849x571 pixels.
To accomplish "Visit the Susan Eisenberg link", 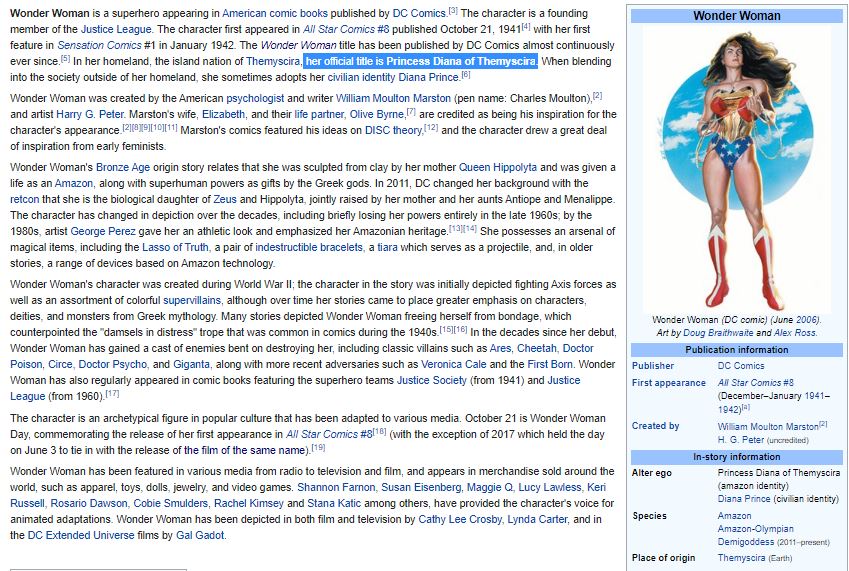I will pyautogui.click(x=421, y=488).
